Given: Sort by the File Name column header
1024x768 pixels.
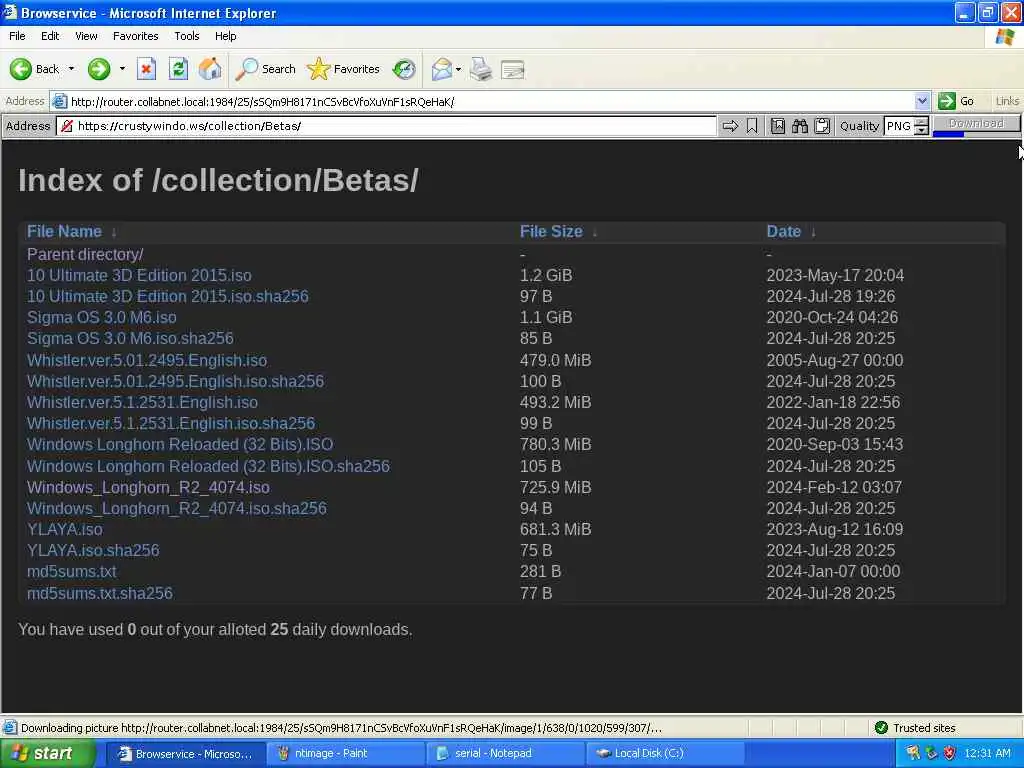Looking at the screenshot, I should [x=64, y=231].
